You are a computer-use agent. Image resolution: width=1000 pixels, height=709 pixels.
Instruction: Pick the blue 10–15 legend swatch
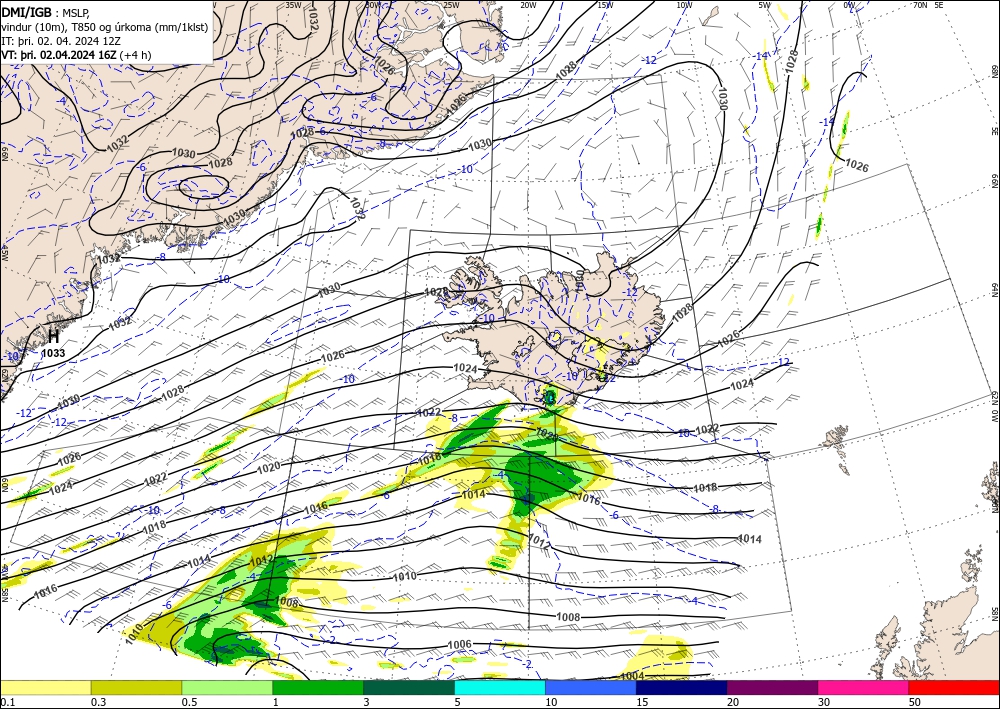(591, 687)
